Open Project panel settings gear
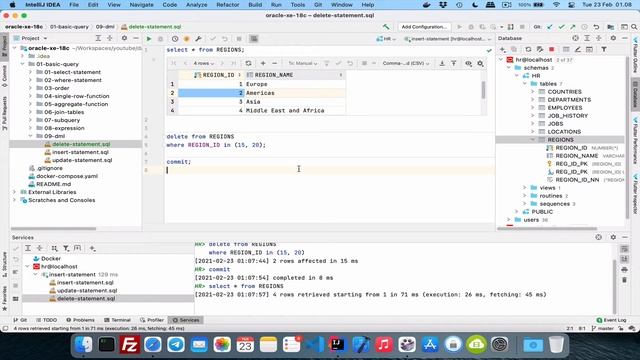The height and width of the screenshot is (360, 640). (124, 38)
